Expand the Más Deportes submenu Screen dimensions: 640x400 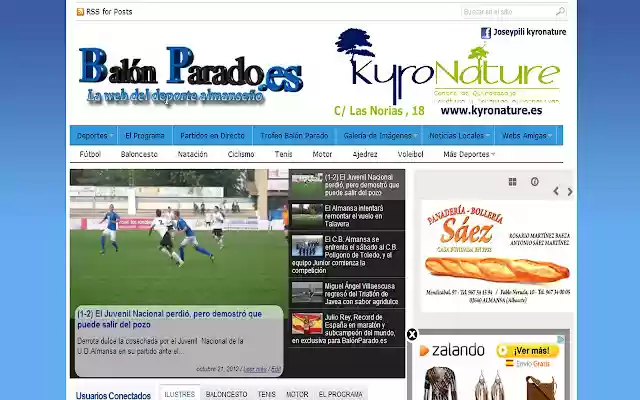(469, 154)
